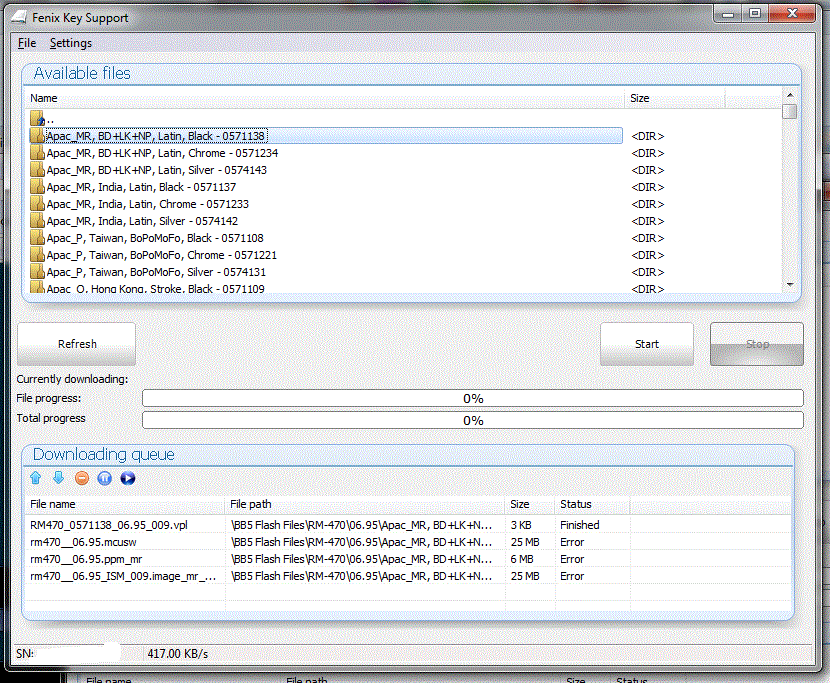Open the Settings menu

(x=70, y=43)
